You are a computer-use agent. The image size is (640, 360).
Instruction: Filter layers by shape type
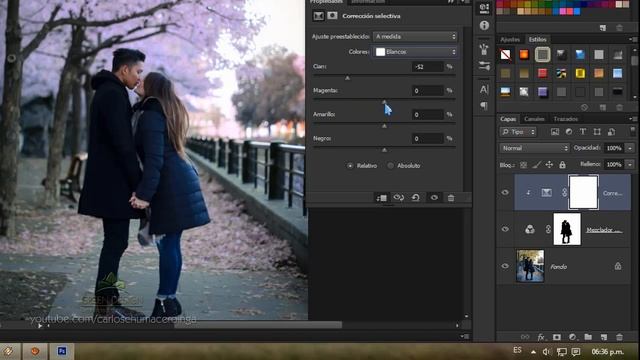click(597, 132)
